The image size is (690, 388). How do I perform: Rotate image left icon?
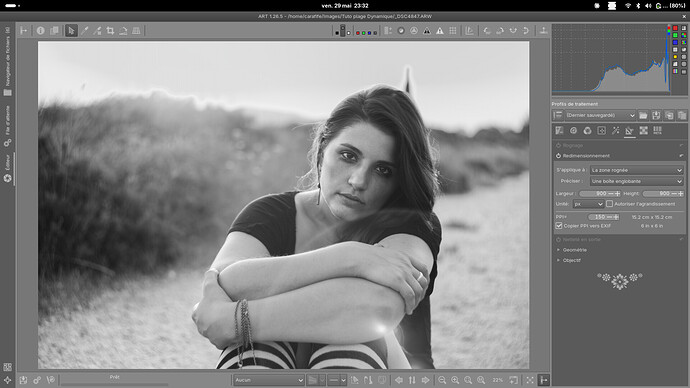click(487, 30)
